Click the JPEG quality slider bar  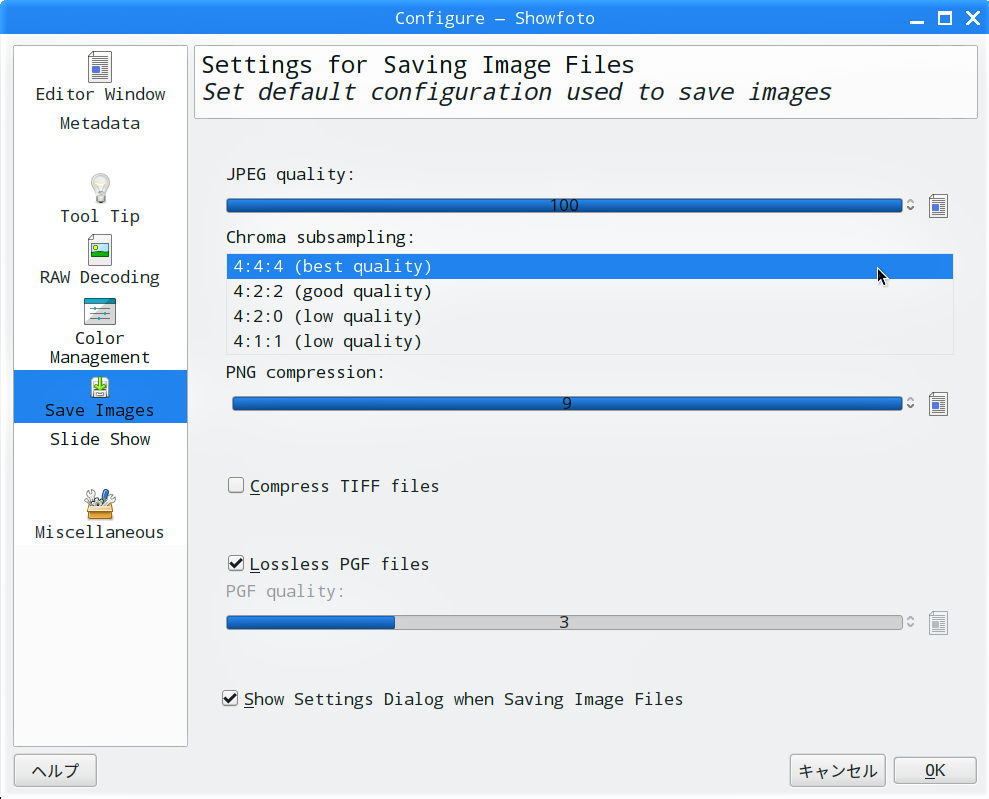(564, 206)
